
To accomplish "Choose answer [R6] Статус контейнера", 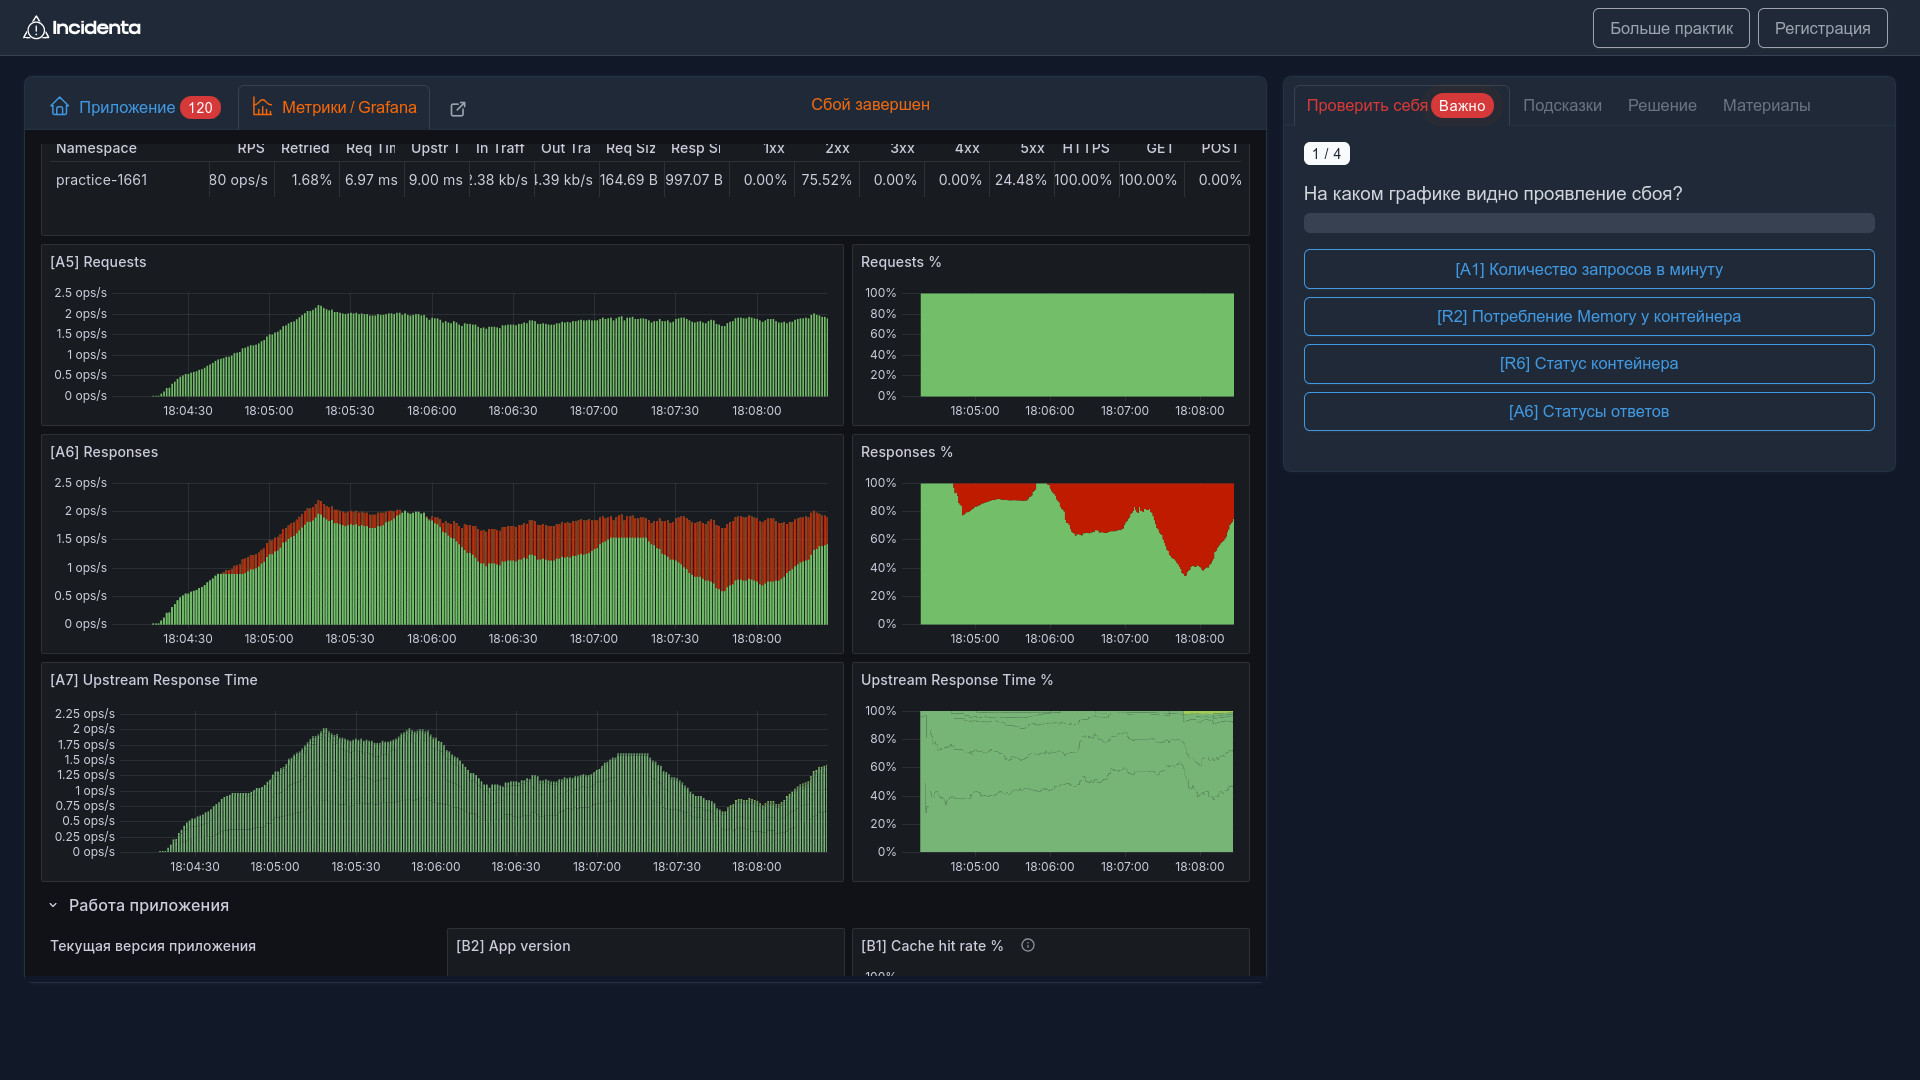I will click(x=1588, y=364).
